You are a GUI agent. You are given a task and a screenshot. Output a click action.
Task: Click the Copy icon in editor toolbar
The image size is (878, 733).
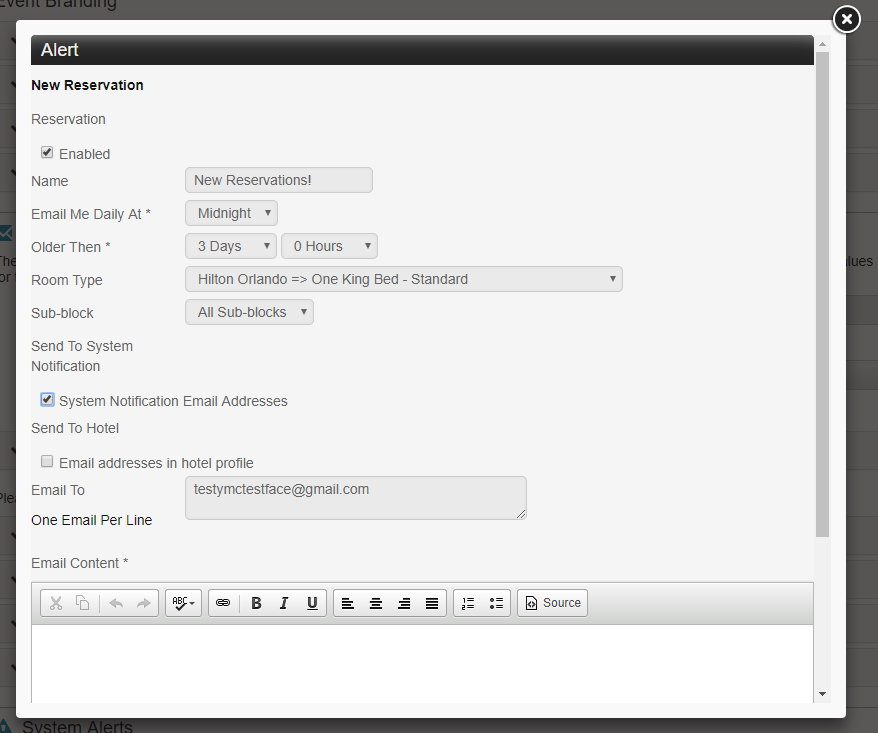83,603
